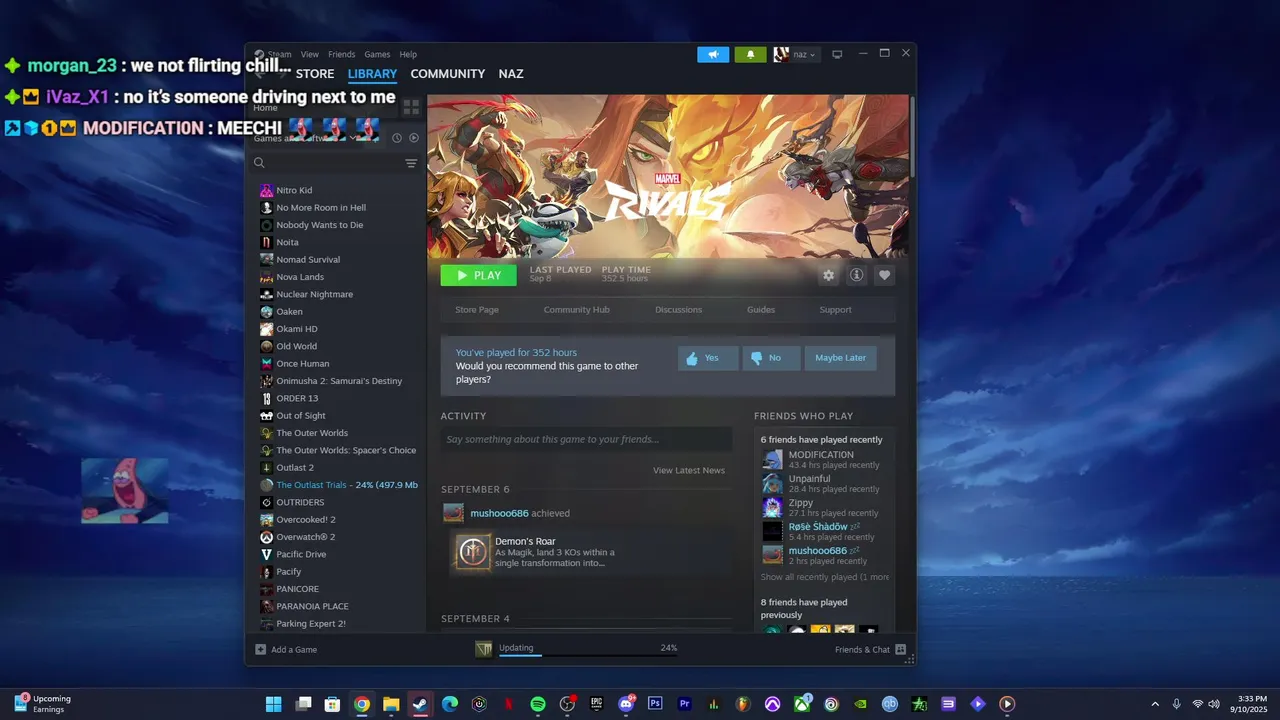
Task: Open the green notifications bell
Action: (750, 55)
